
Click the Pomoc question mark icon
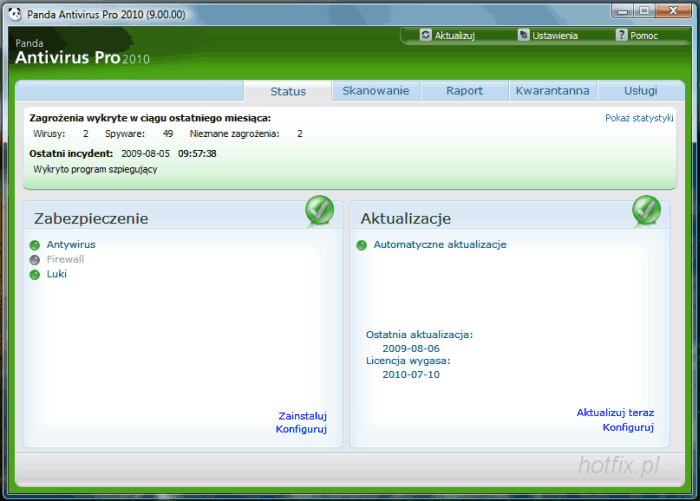[621, 35]
